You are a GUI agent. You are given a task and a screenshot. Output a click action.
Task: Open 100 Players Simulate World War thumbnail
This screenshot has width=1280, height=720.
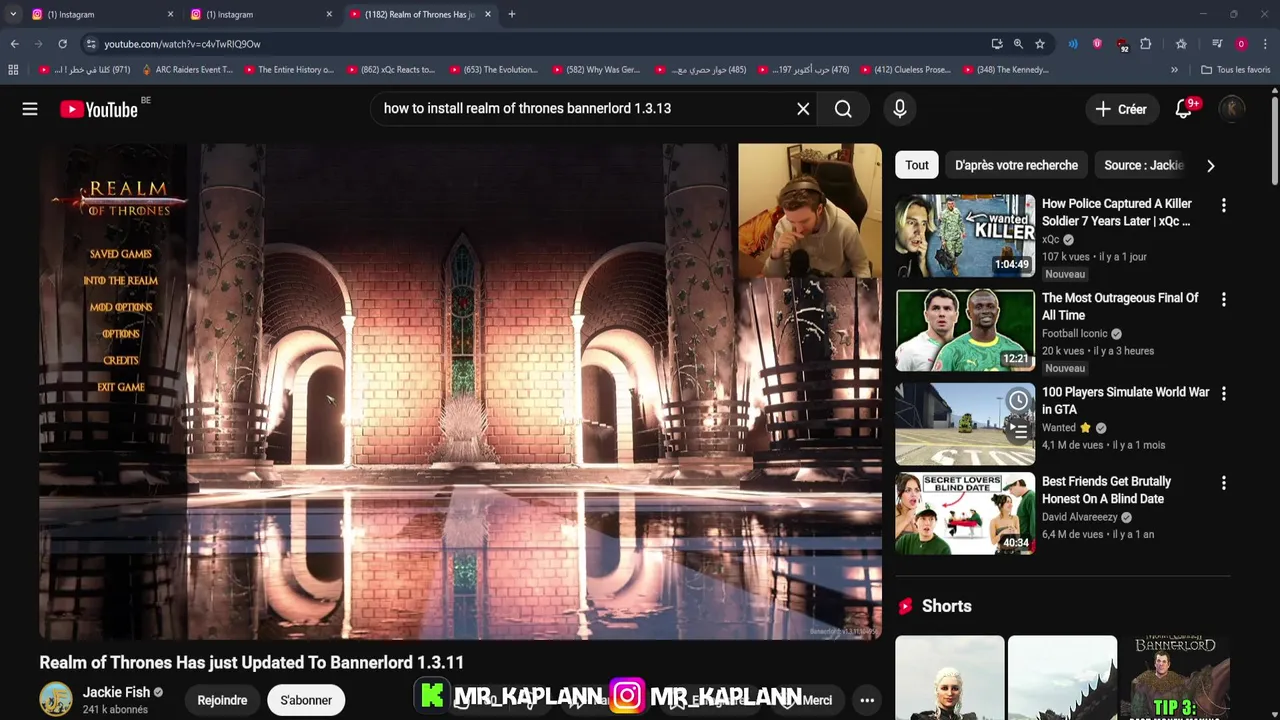click(965, 424)
